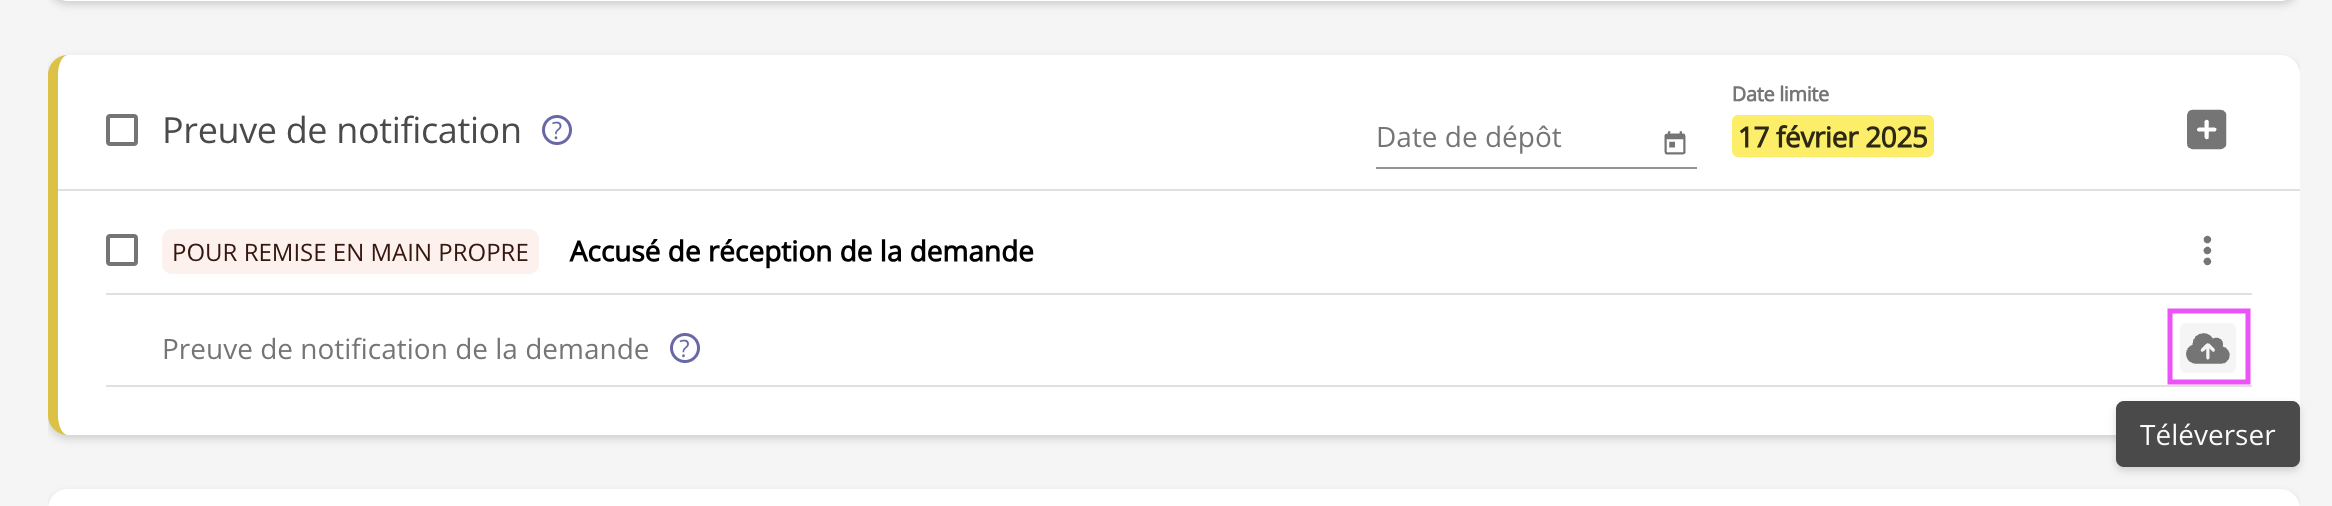The image size is (2332, 506).
Task: Click the POUR REMISE EN MAIN PROPRE tag
Action: 350,252
